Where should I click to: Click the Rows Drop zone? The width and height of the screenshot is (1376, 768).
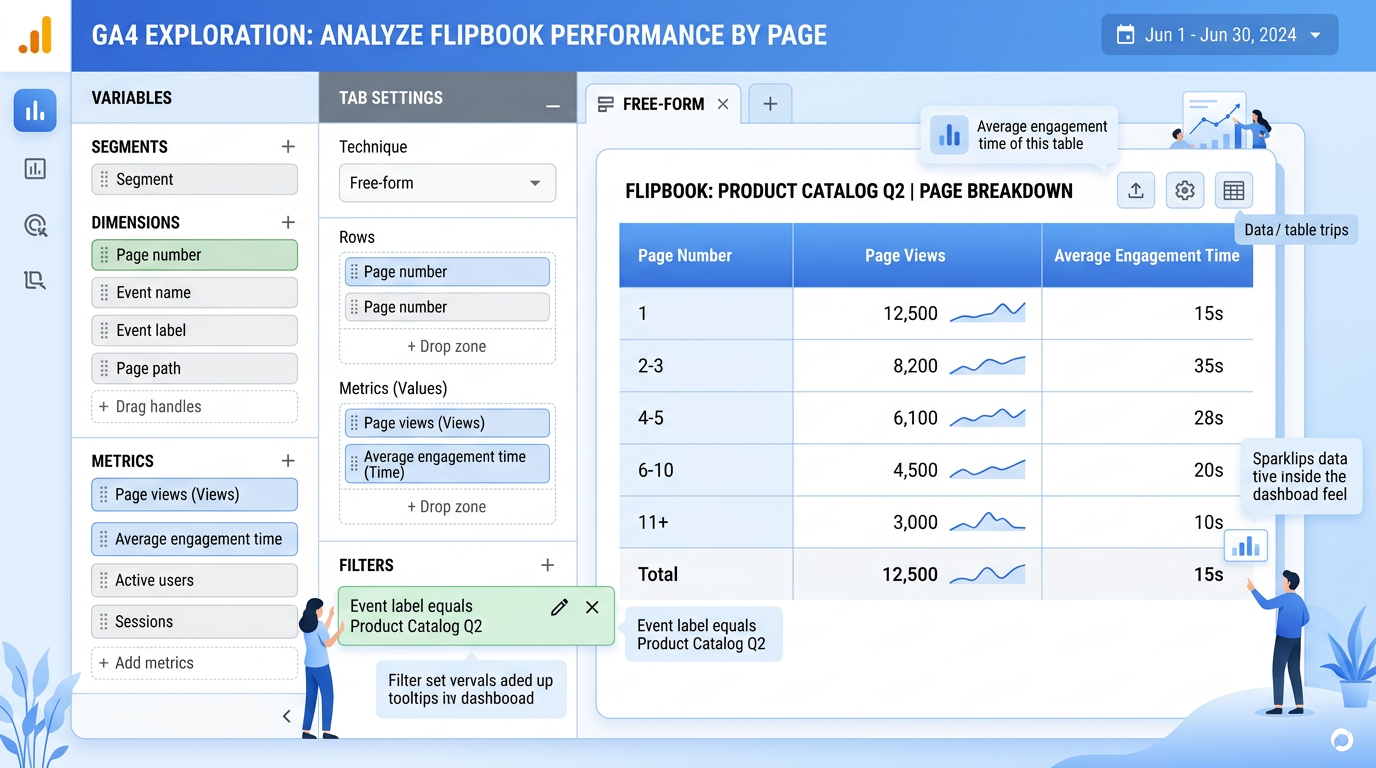[x=447, y=347]
